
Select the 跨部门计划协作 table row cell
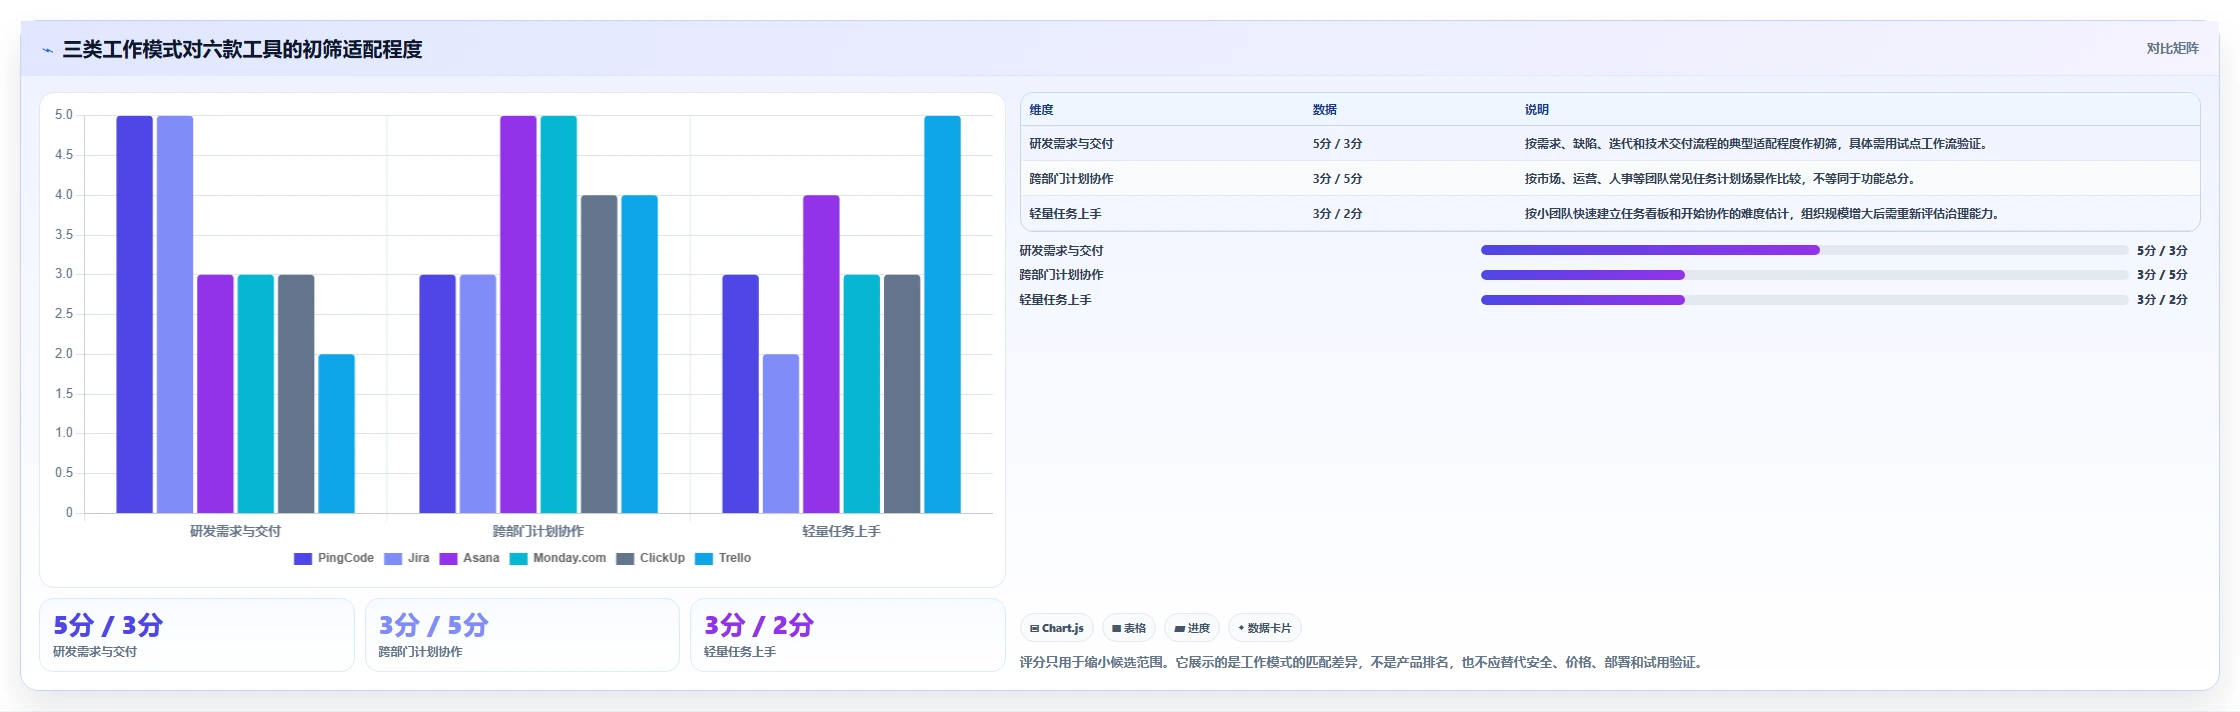1071,179
